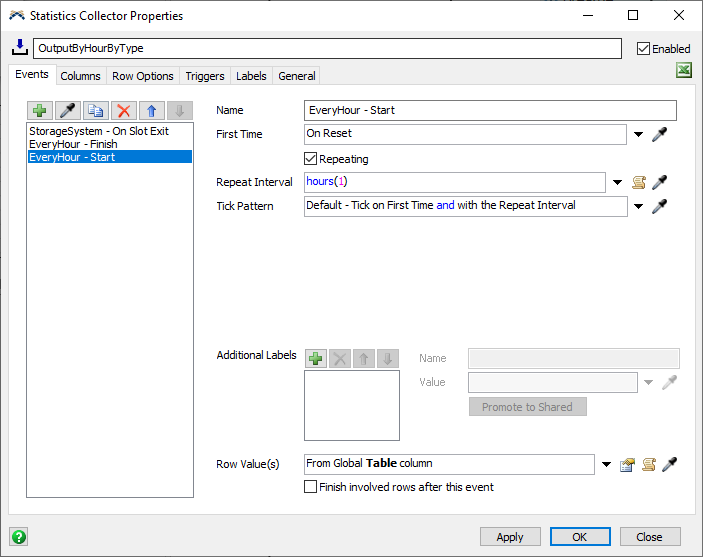
Task: Expand the Repeat Interval dropdown arrow
Action: pyautogui.click(x=617, y=182)
